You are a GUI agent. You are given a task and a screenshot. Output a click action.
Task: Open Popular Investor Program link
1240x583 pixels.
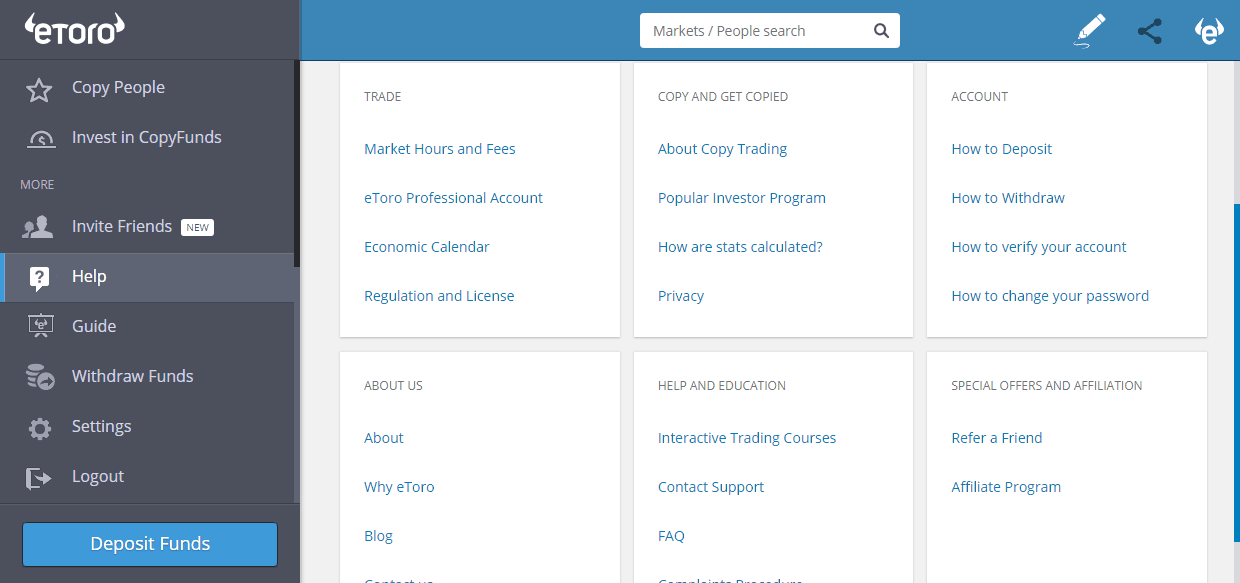pos(742,198)
